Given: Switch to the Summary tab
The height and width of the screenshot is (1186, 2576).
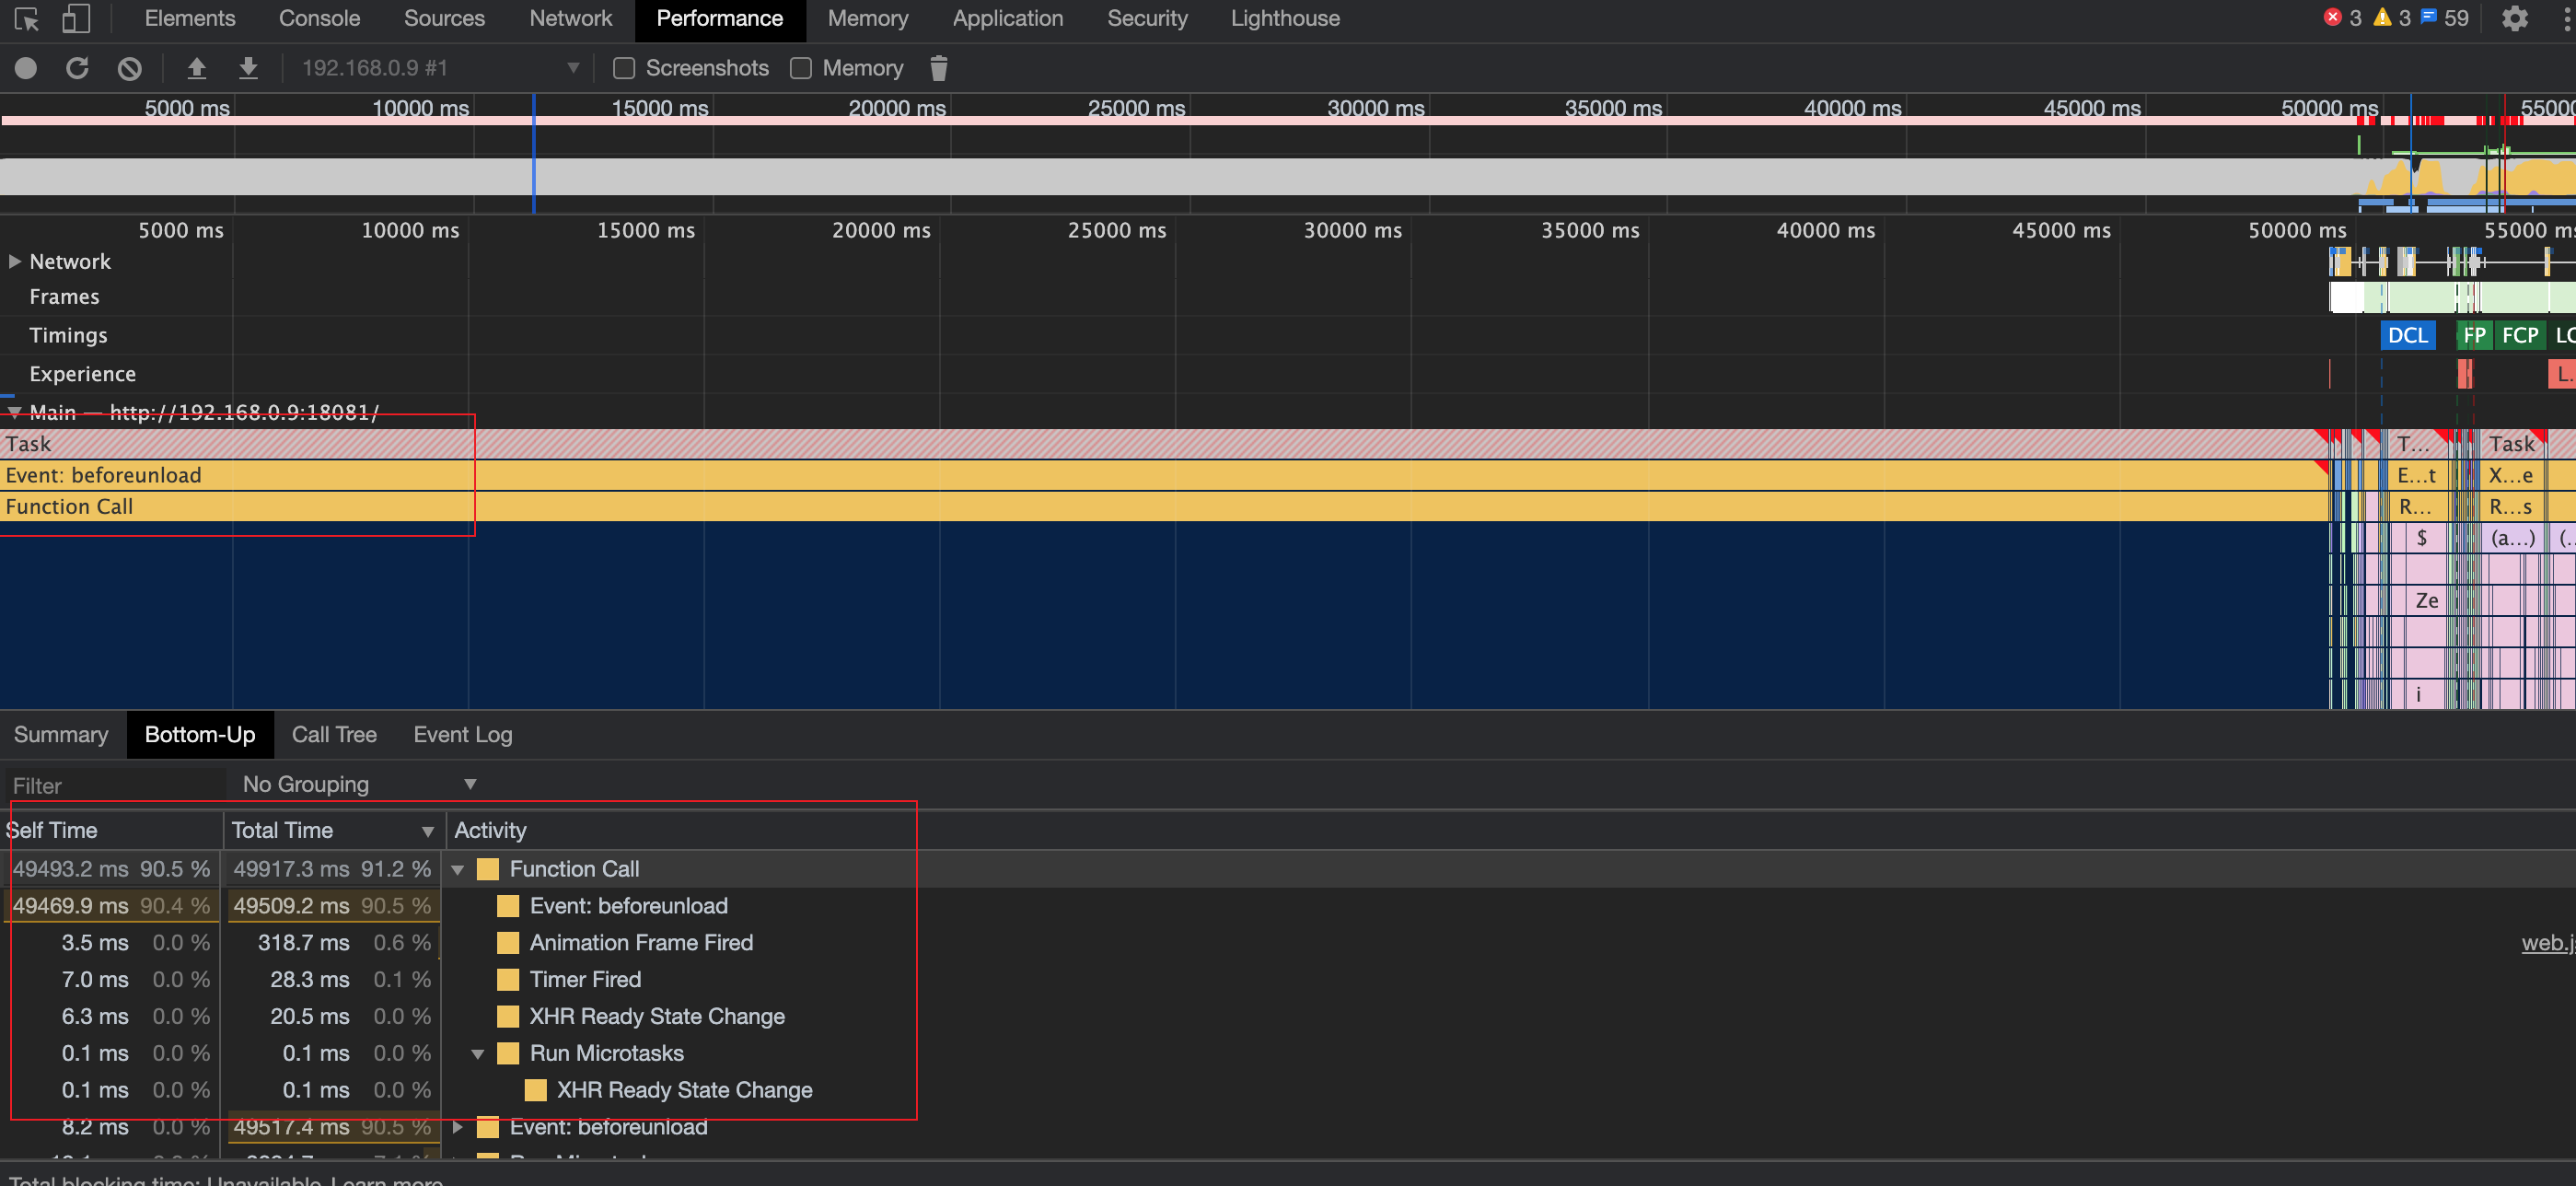Looking at the screenshot, I should click(61, 734).
